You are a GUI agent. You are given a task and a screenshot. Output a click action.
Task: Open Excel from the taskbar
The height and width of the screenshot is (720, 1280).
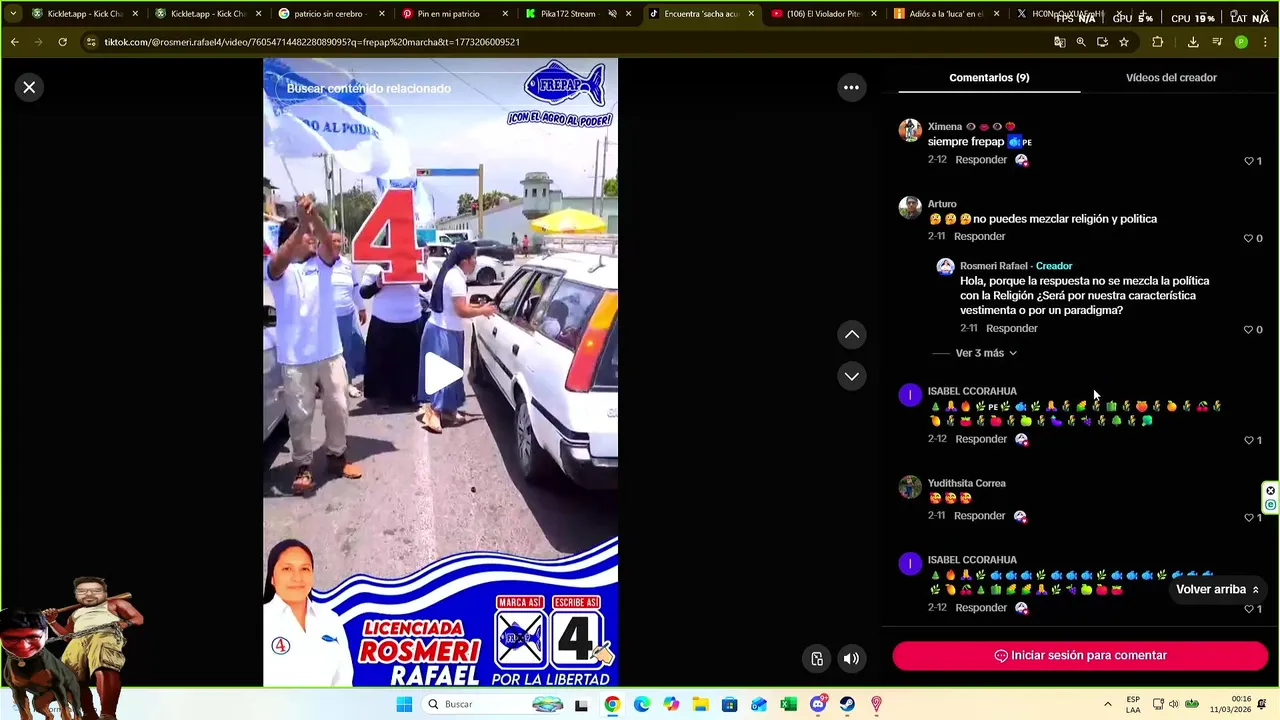click(x=789, y=704)
